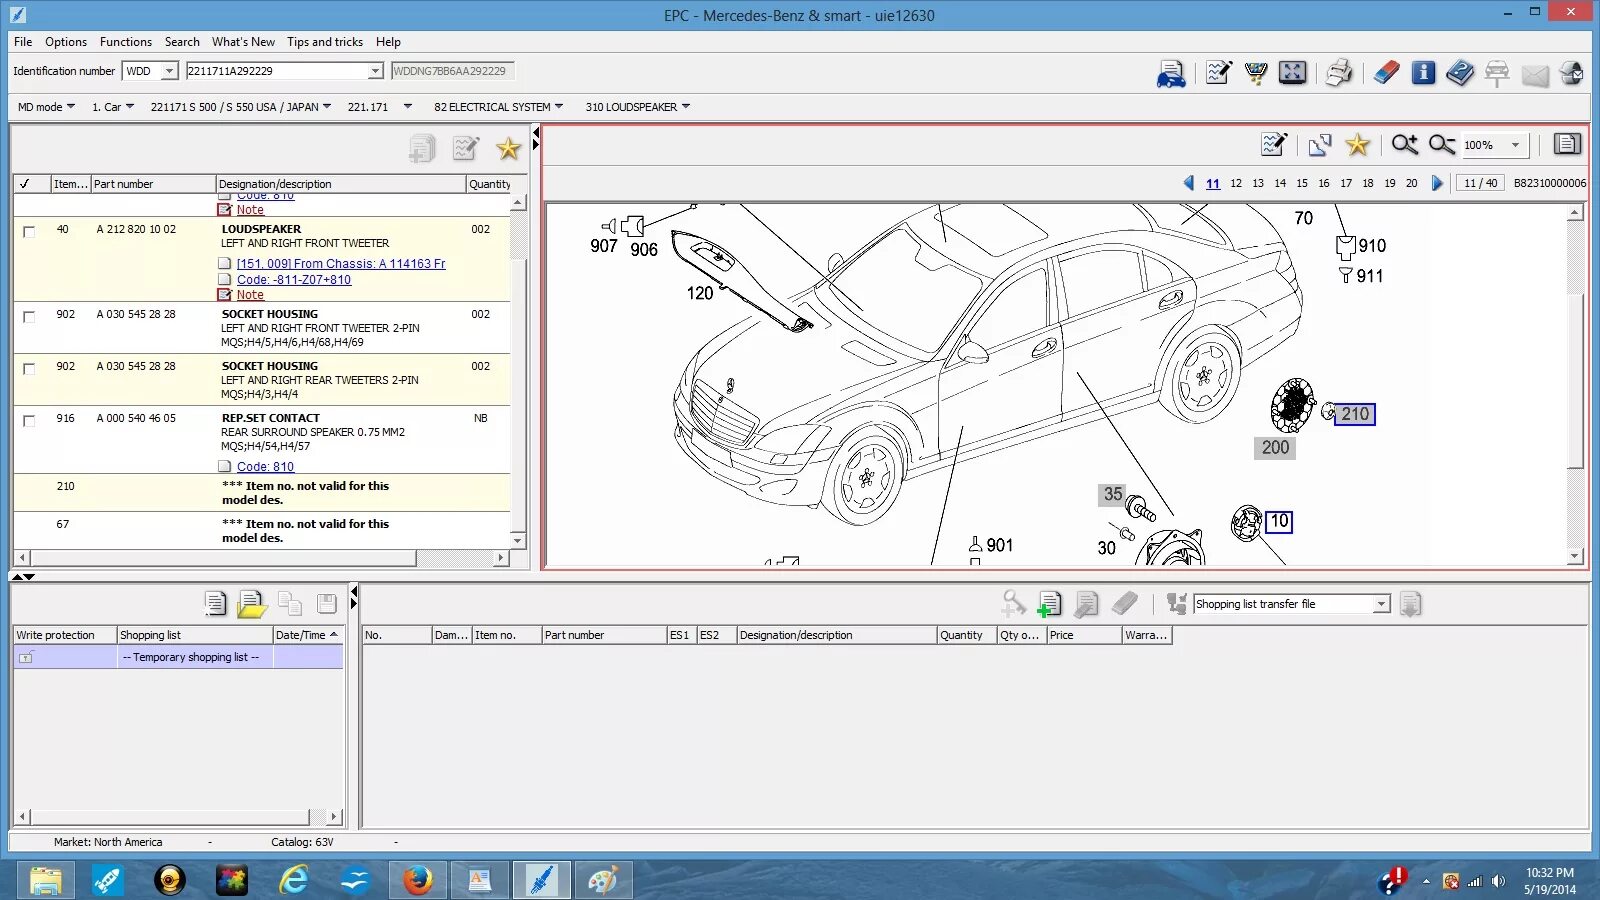Open the book catalog icon

[1460, 72]
